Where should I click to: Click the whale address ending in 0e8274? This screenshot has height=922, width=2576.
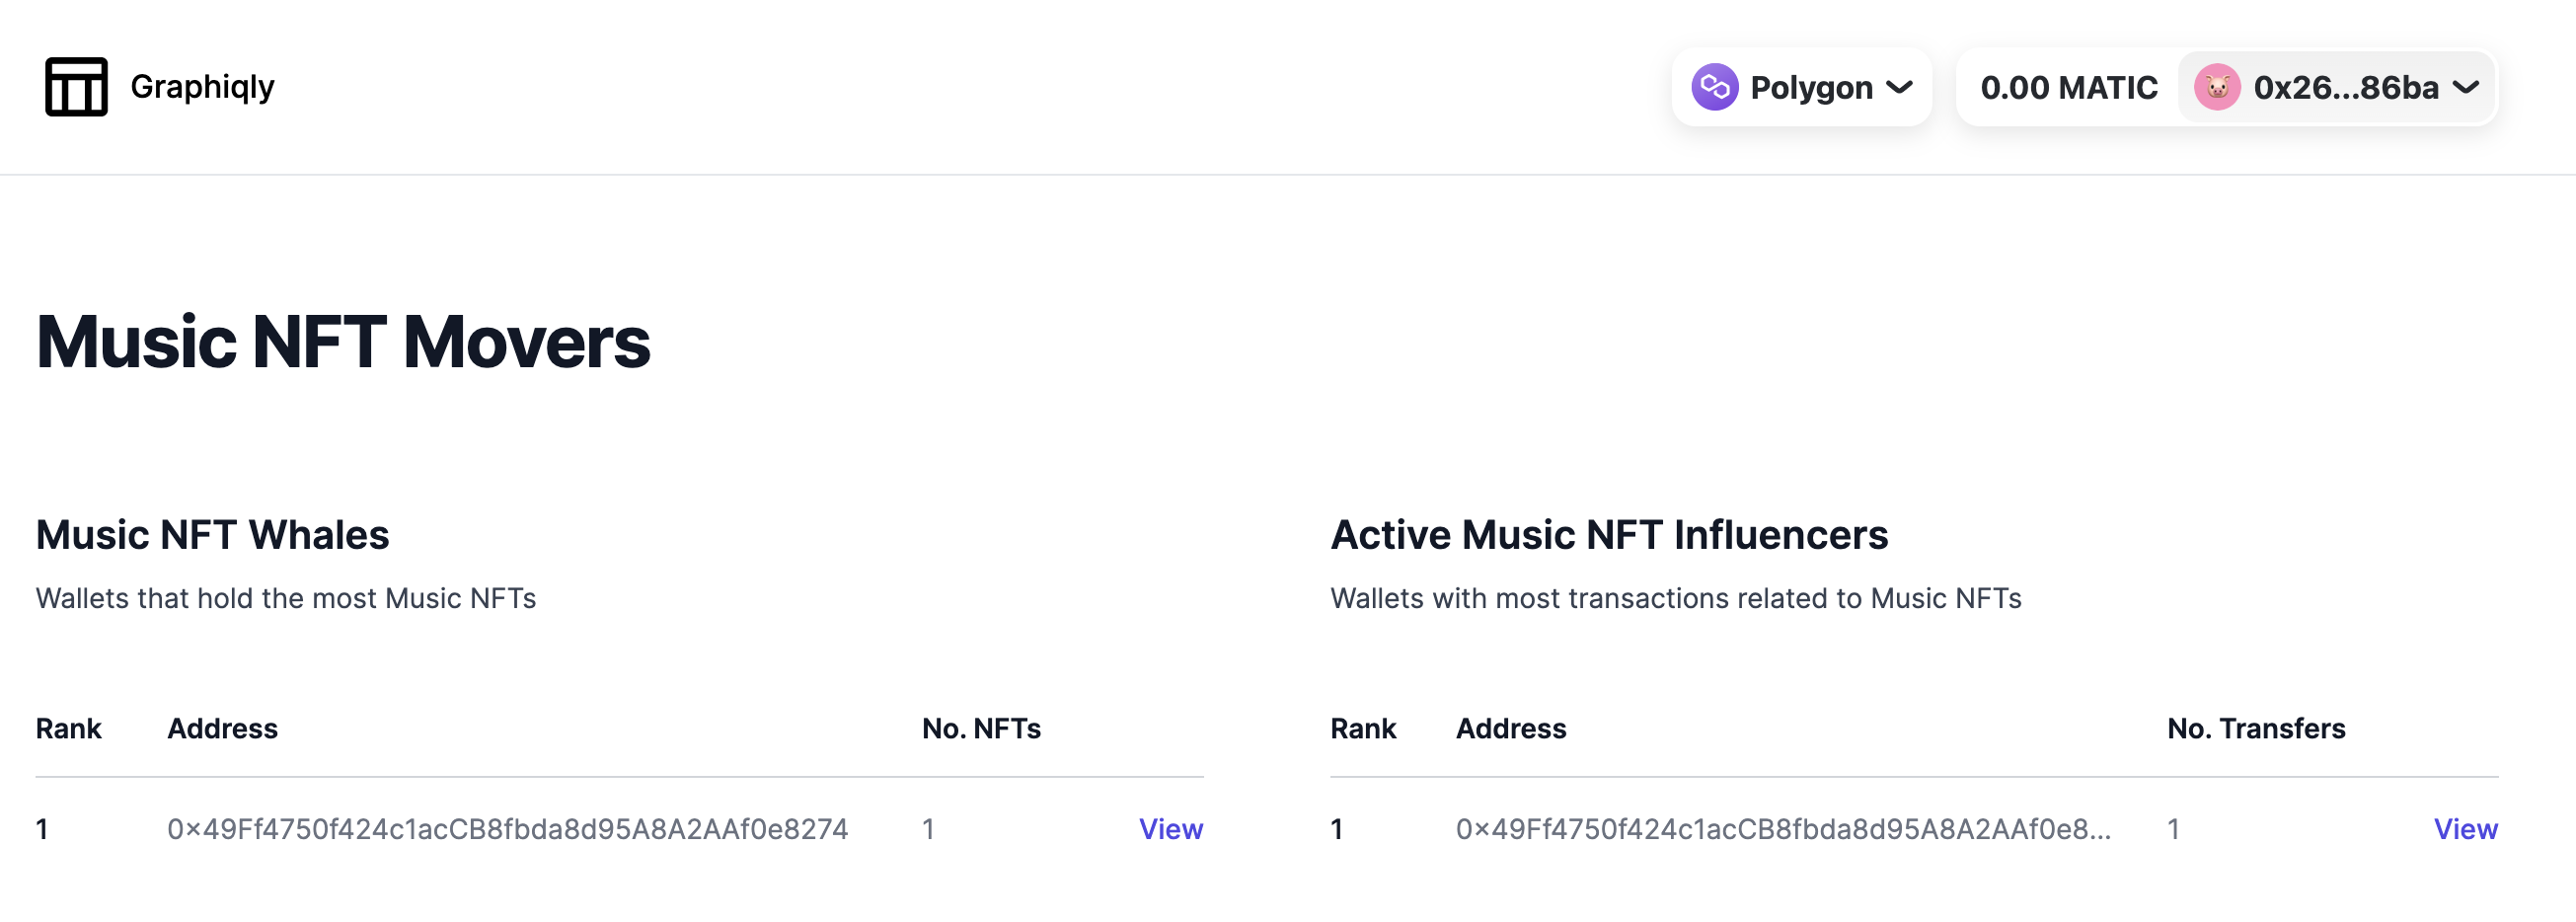point(507,829)
